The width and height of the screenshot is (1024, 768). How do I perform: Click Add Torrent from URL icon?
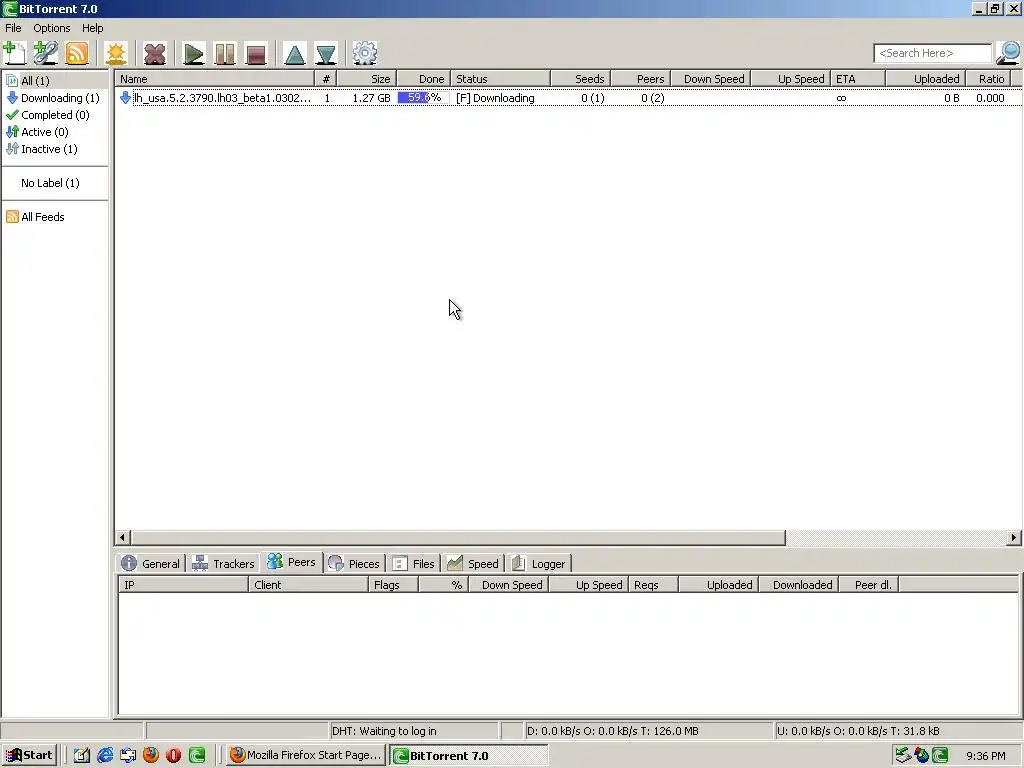[x=46, y=53]
